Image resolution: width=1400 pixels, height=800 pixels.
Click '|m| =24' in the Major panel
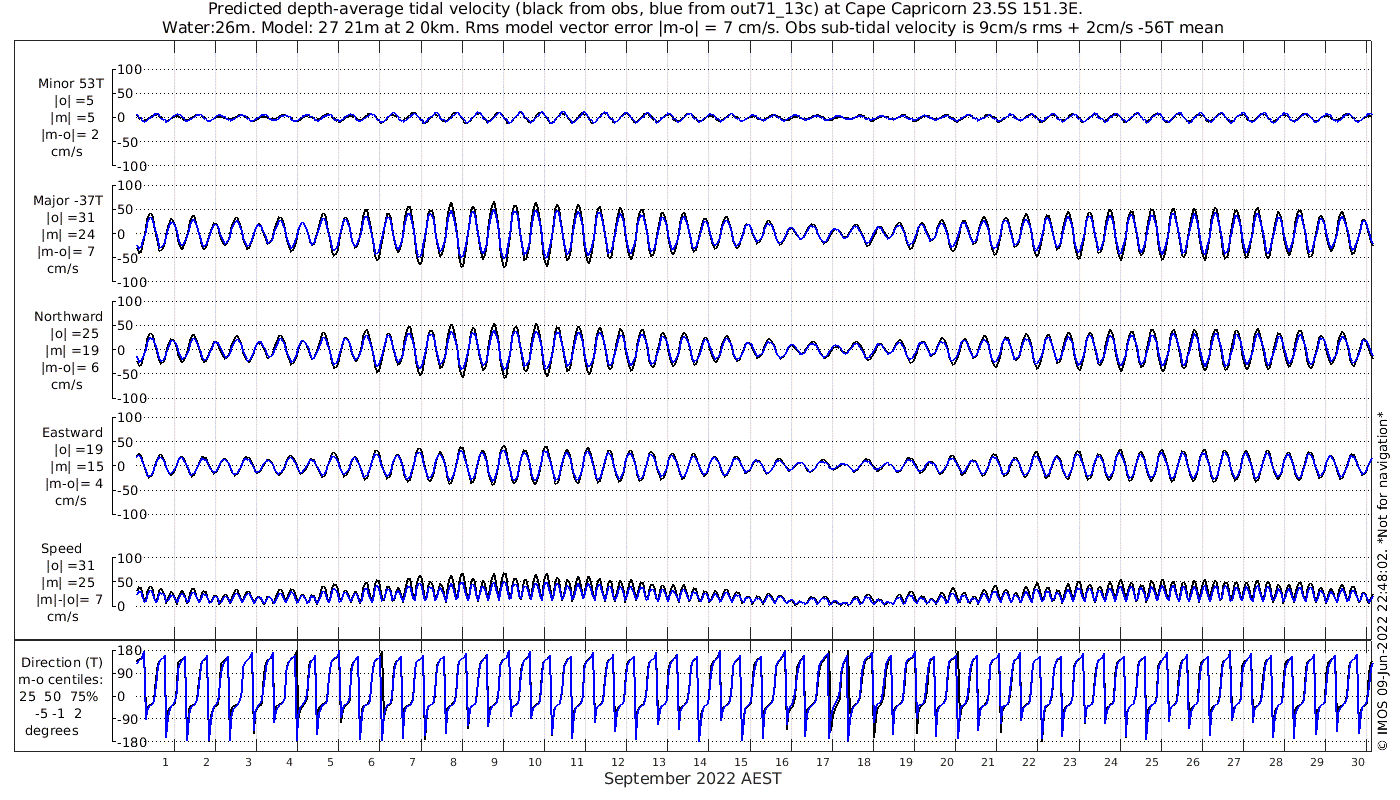(x=69, y=234)
